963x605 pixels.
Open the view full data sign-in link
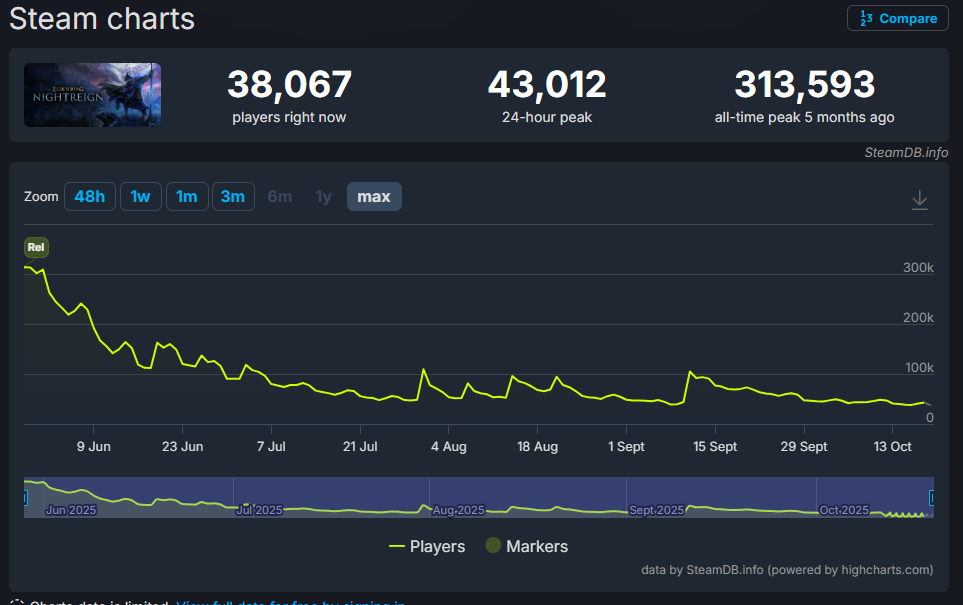(x=290, y=603)
